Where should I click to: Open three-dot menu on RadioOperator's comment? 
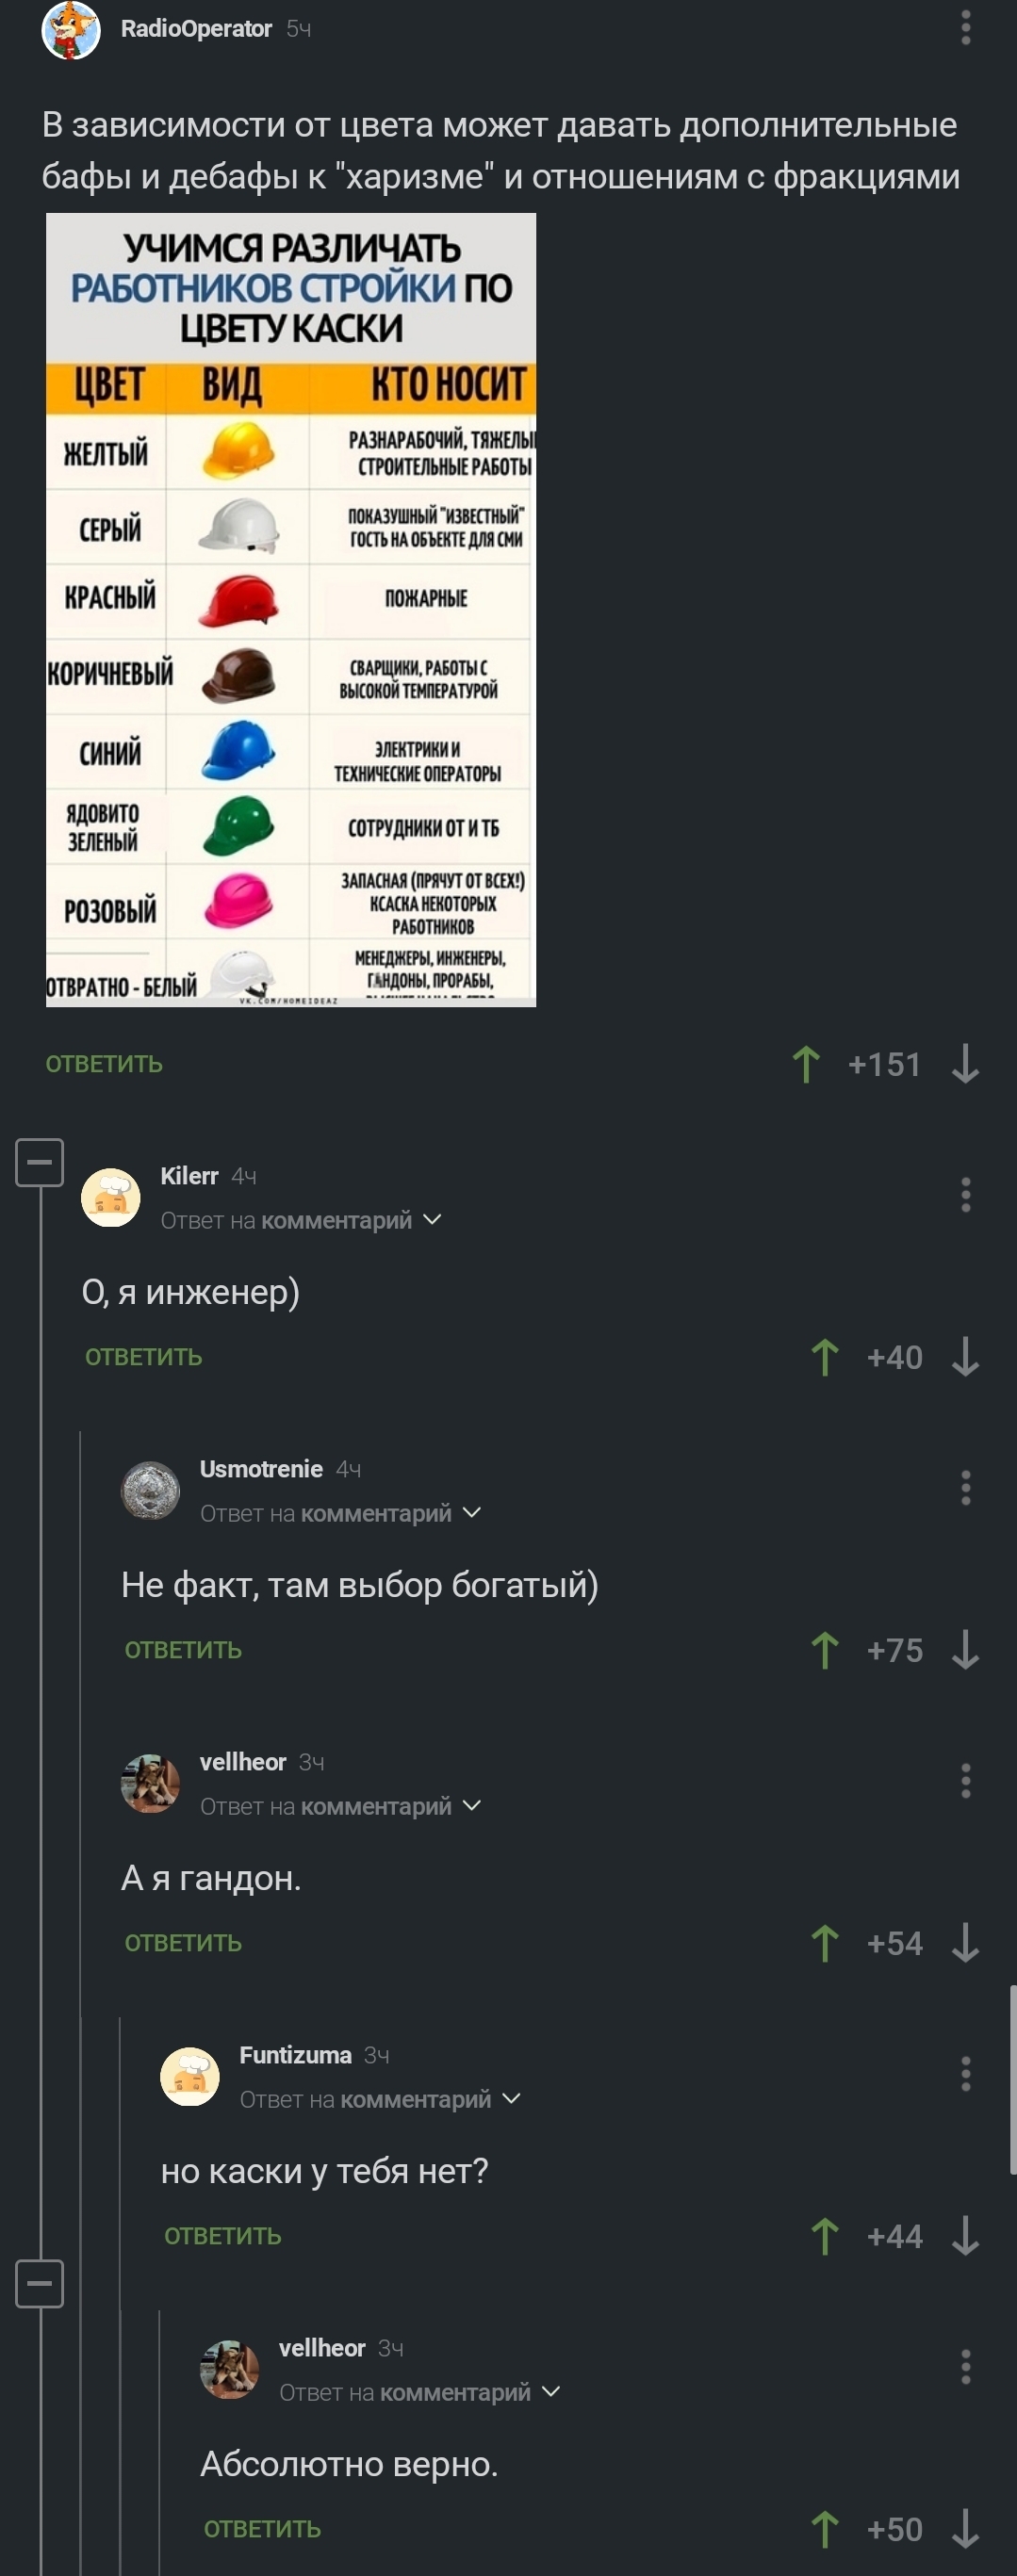[x=965, y=28]
